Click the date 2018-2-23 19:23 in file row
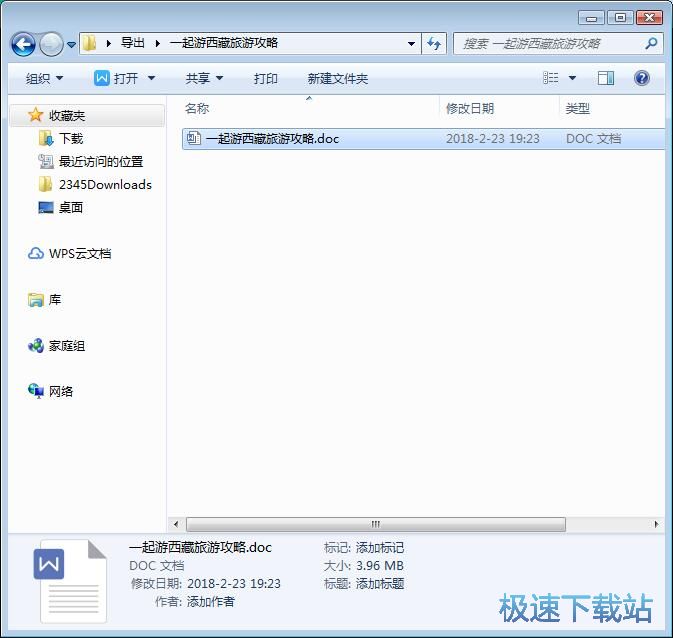Screen dimensions: 673x638 click(x=492, y=139)
